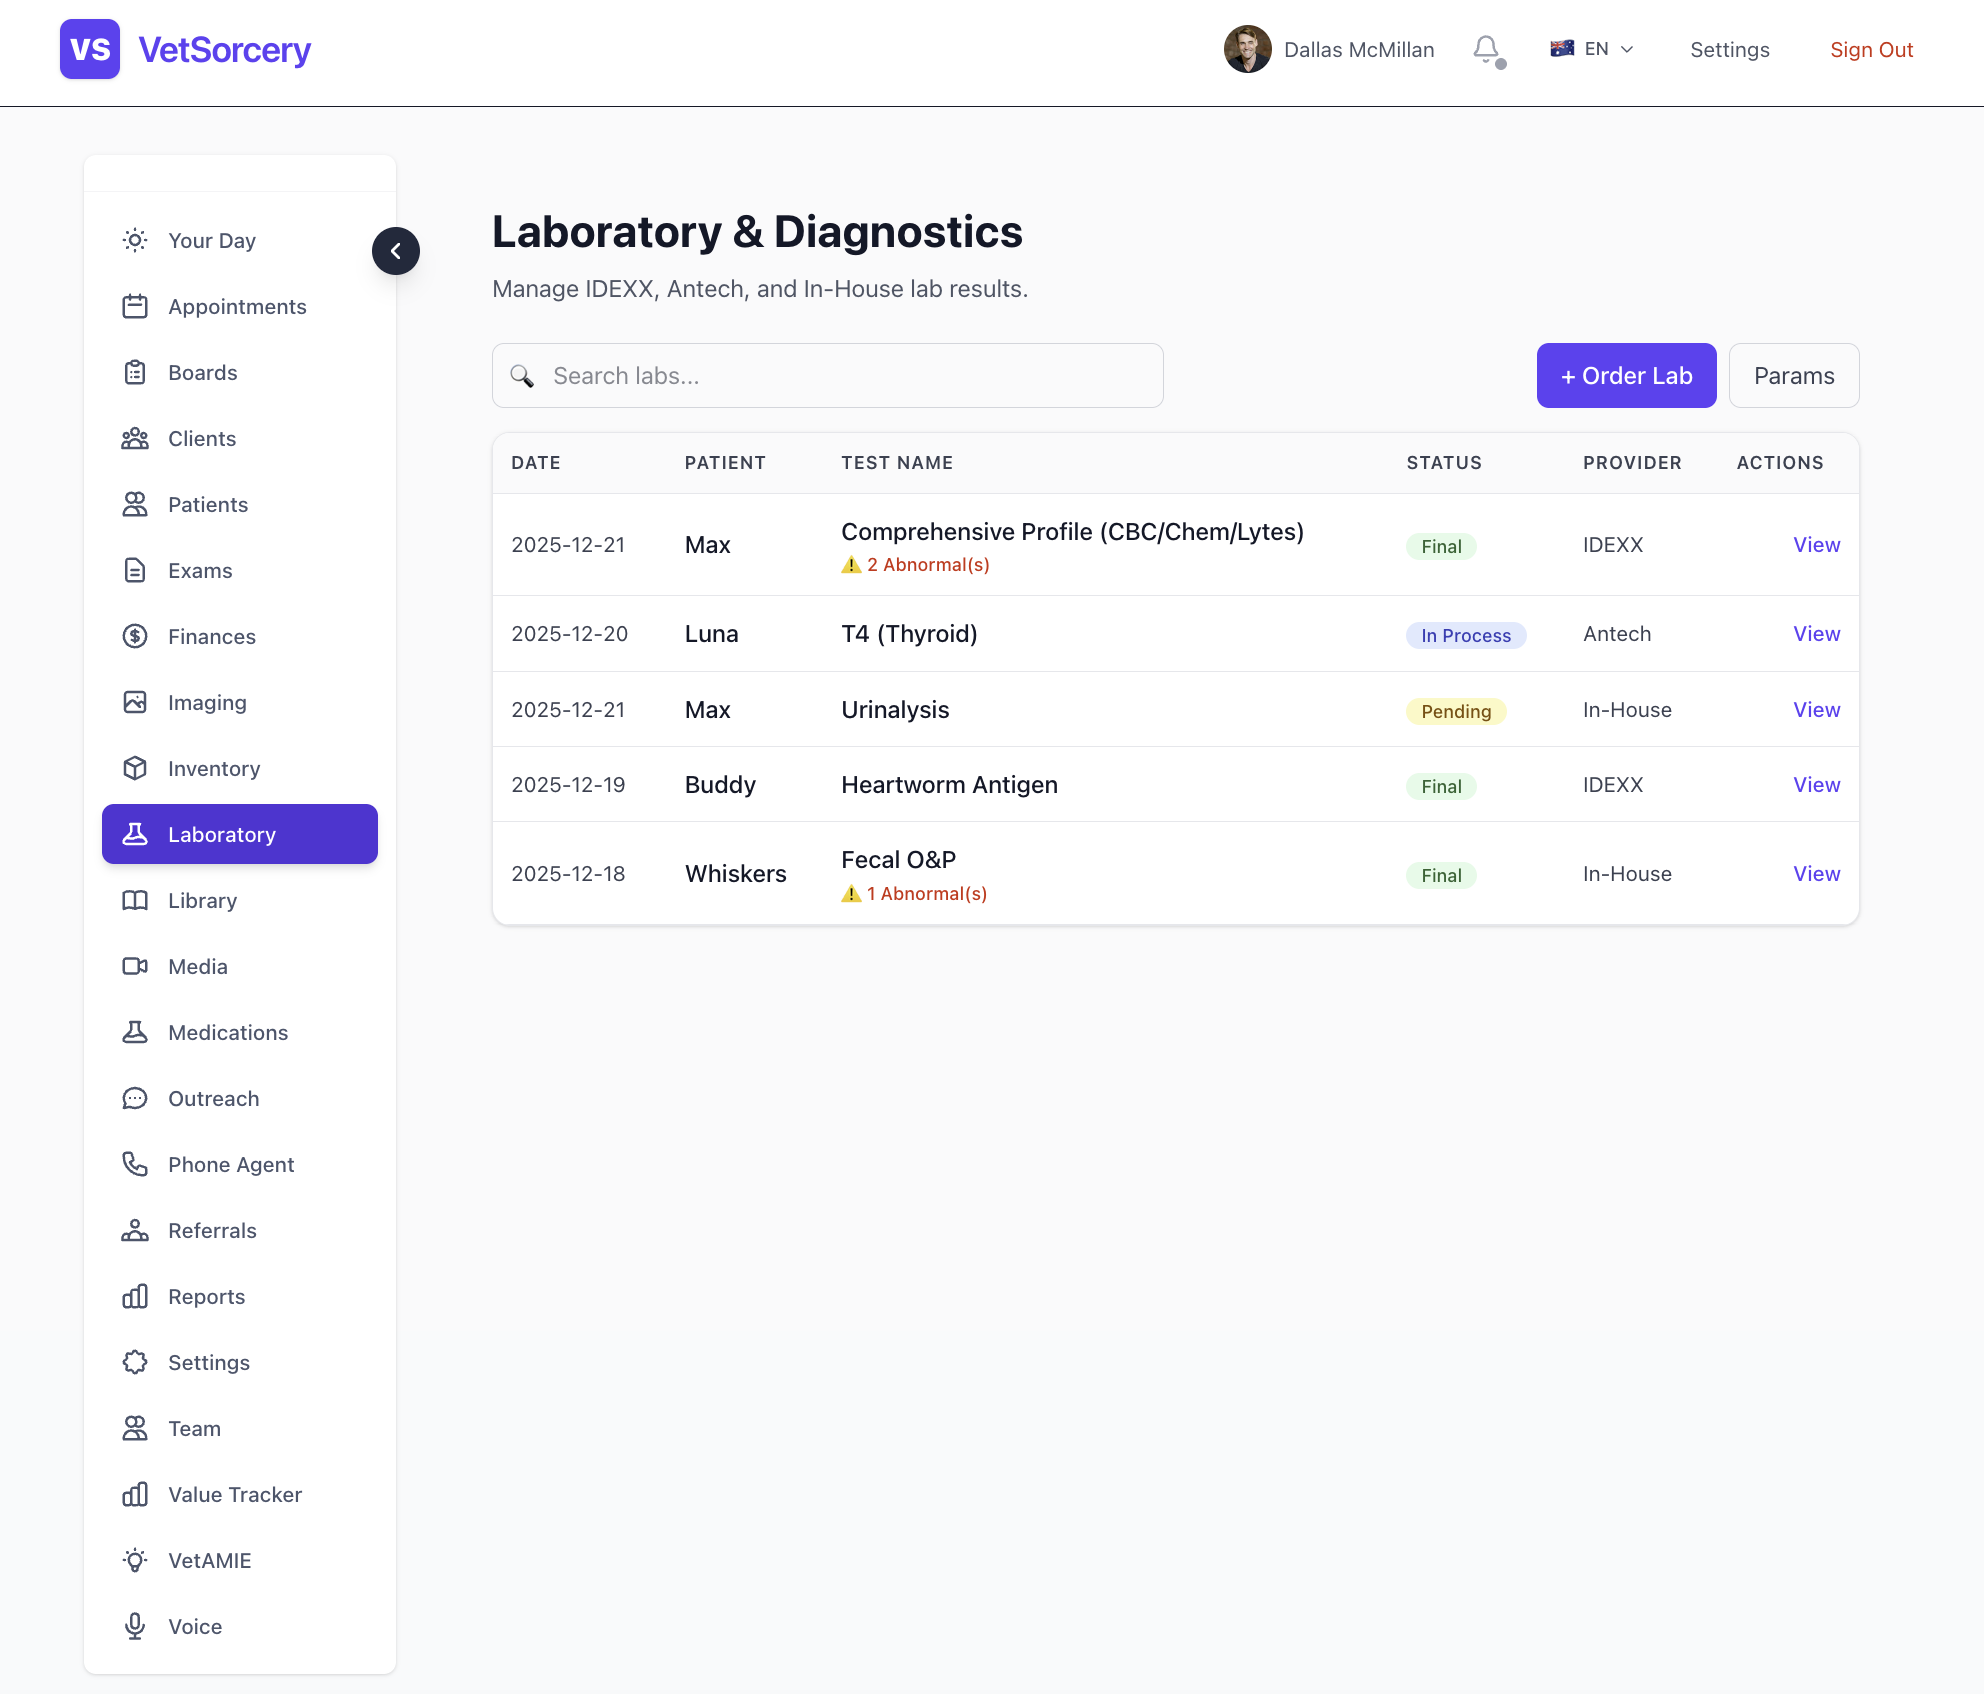Click the Imaging picture icon in sidebar

point(135,702)
